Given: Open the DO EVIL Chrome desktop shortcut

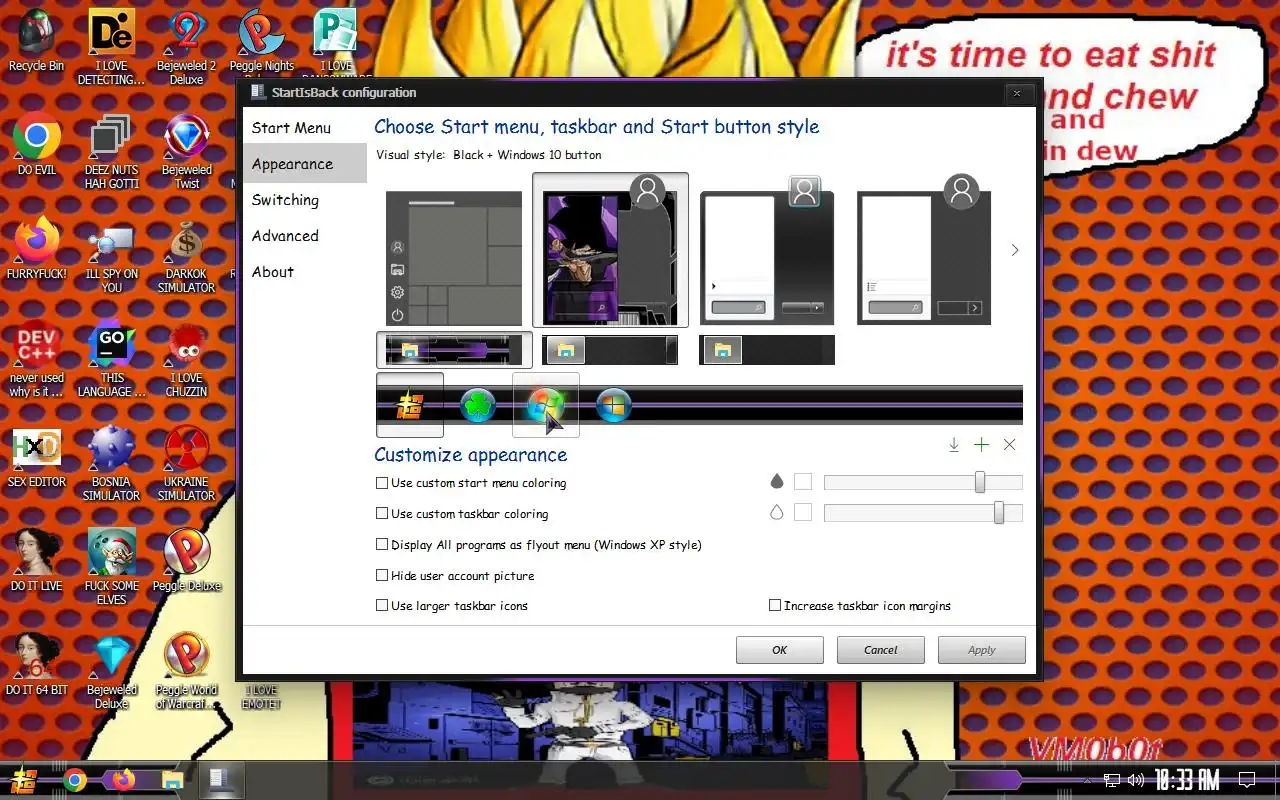Looking at the screenshot, I should (x=37, y=145).
